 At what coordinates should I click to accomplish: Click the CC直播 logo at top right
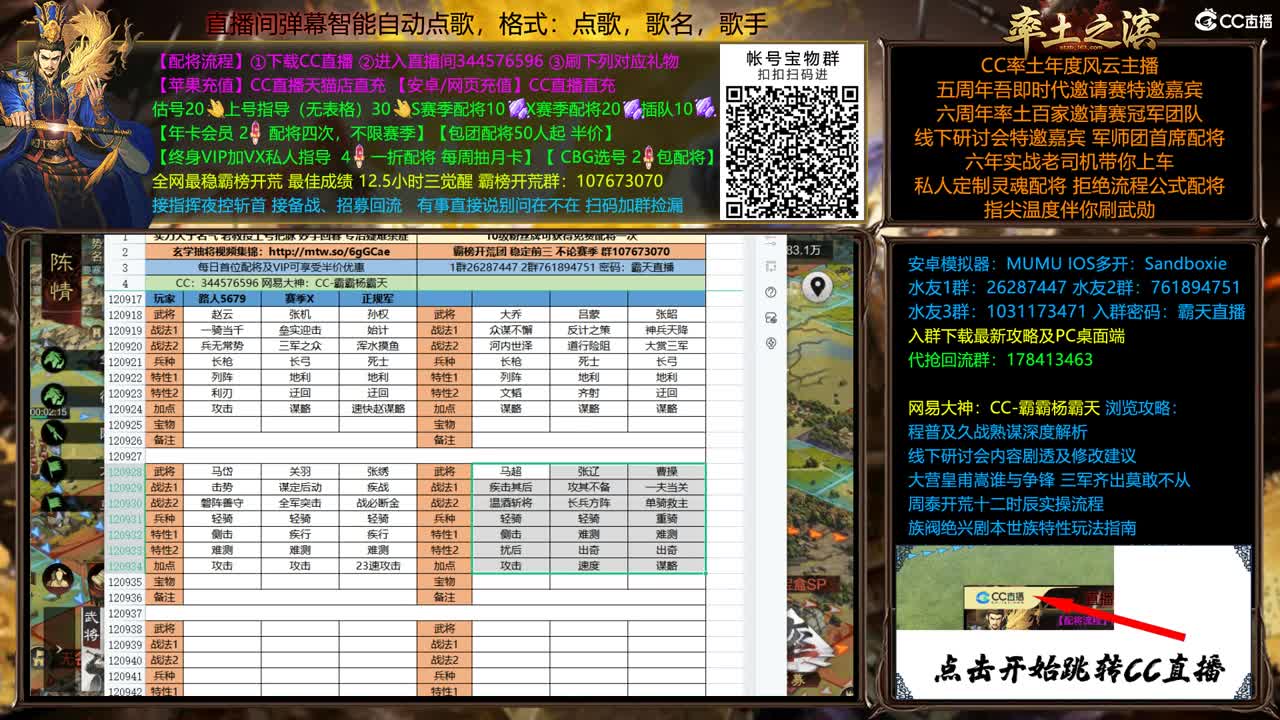tap(1235, 20)
